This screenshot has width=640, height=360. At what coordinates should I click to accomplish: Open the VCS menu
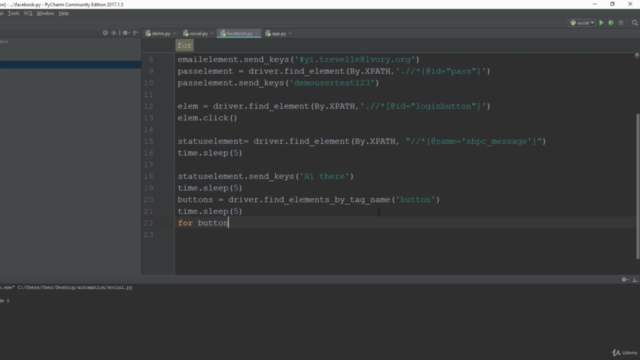tap(28, 13)
